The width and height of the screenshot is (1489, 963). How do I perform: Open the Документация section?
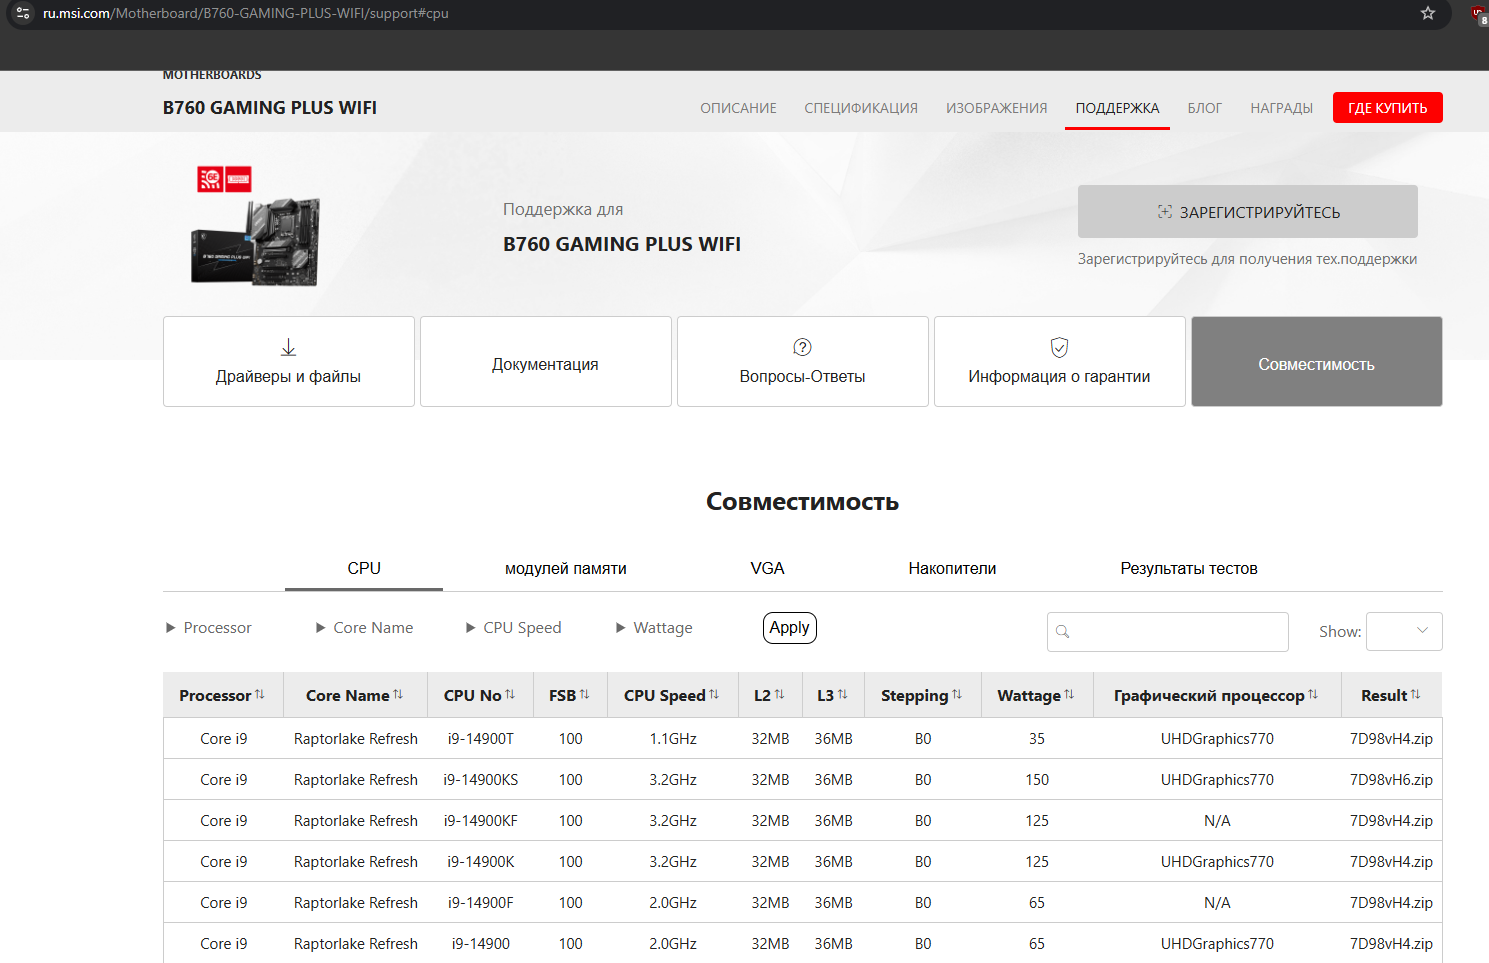tap(546, 362)
